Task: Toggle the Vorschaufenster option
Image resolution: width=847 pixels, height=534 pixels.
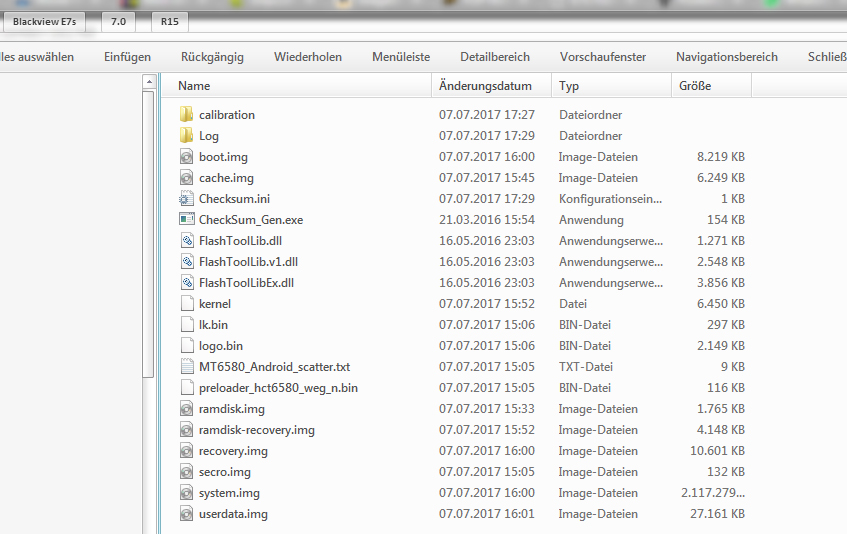Action: [603, 57]
